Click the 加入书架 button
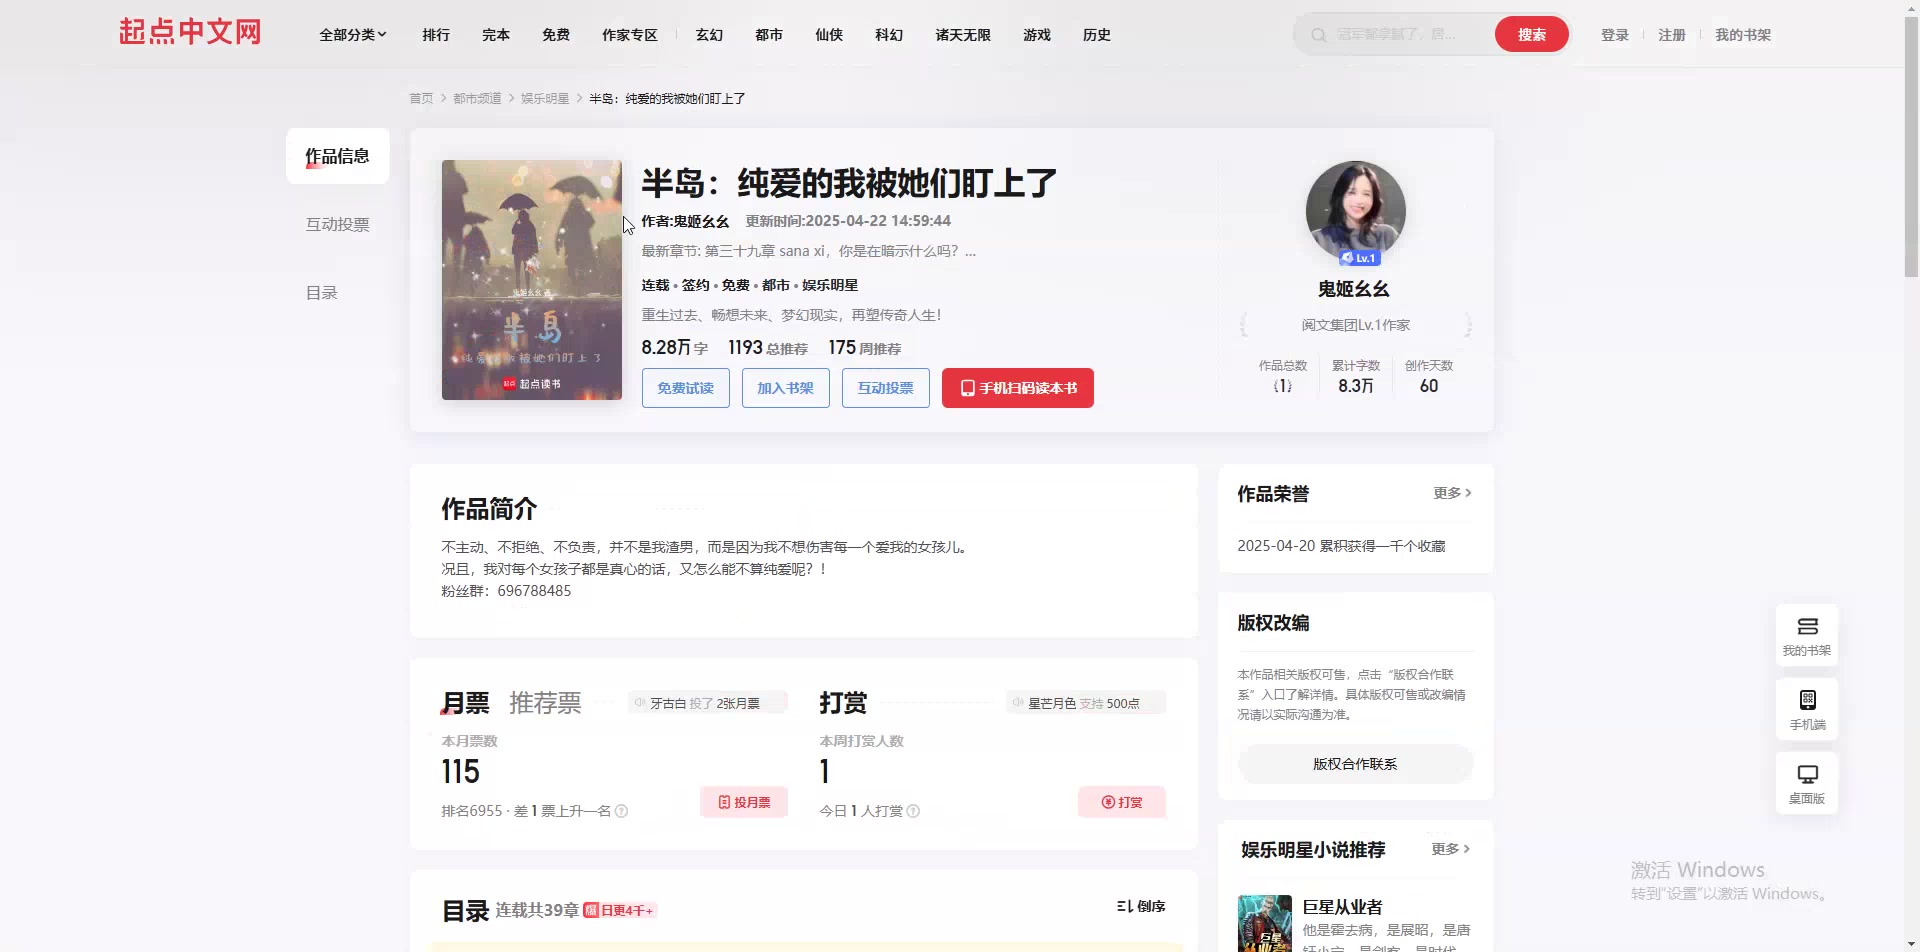 click(786, 388)
